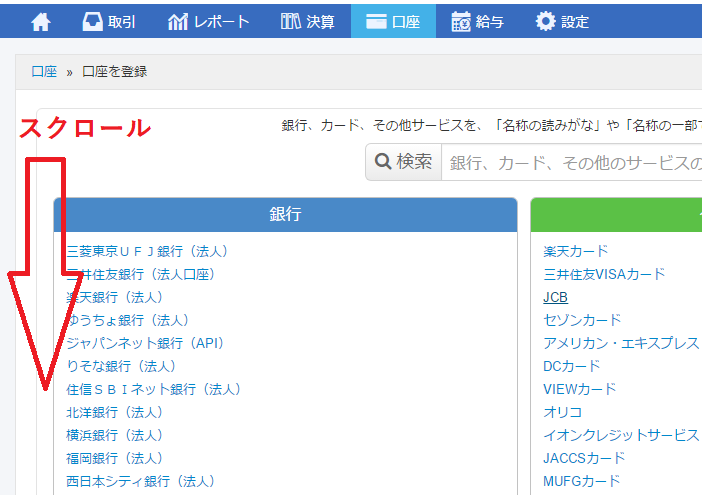The image size is (702, 495).
Task: Go to the home icon in navigation bar
Action: click(x=41, y=21)
